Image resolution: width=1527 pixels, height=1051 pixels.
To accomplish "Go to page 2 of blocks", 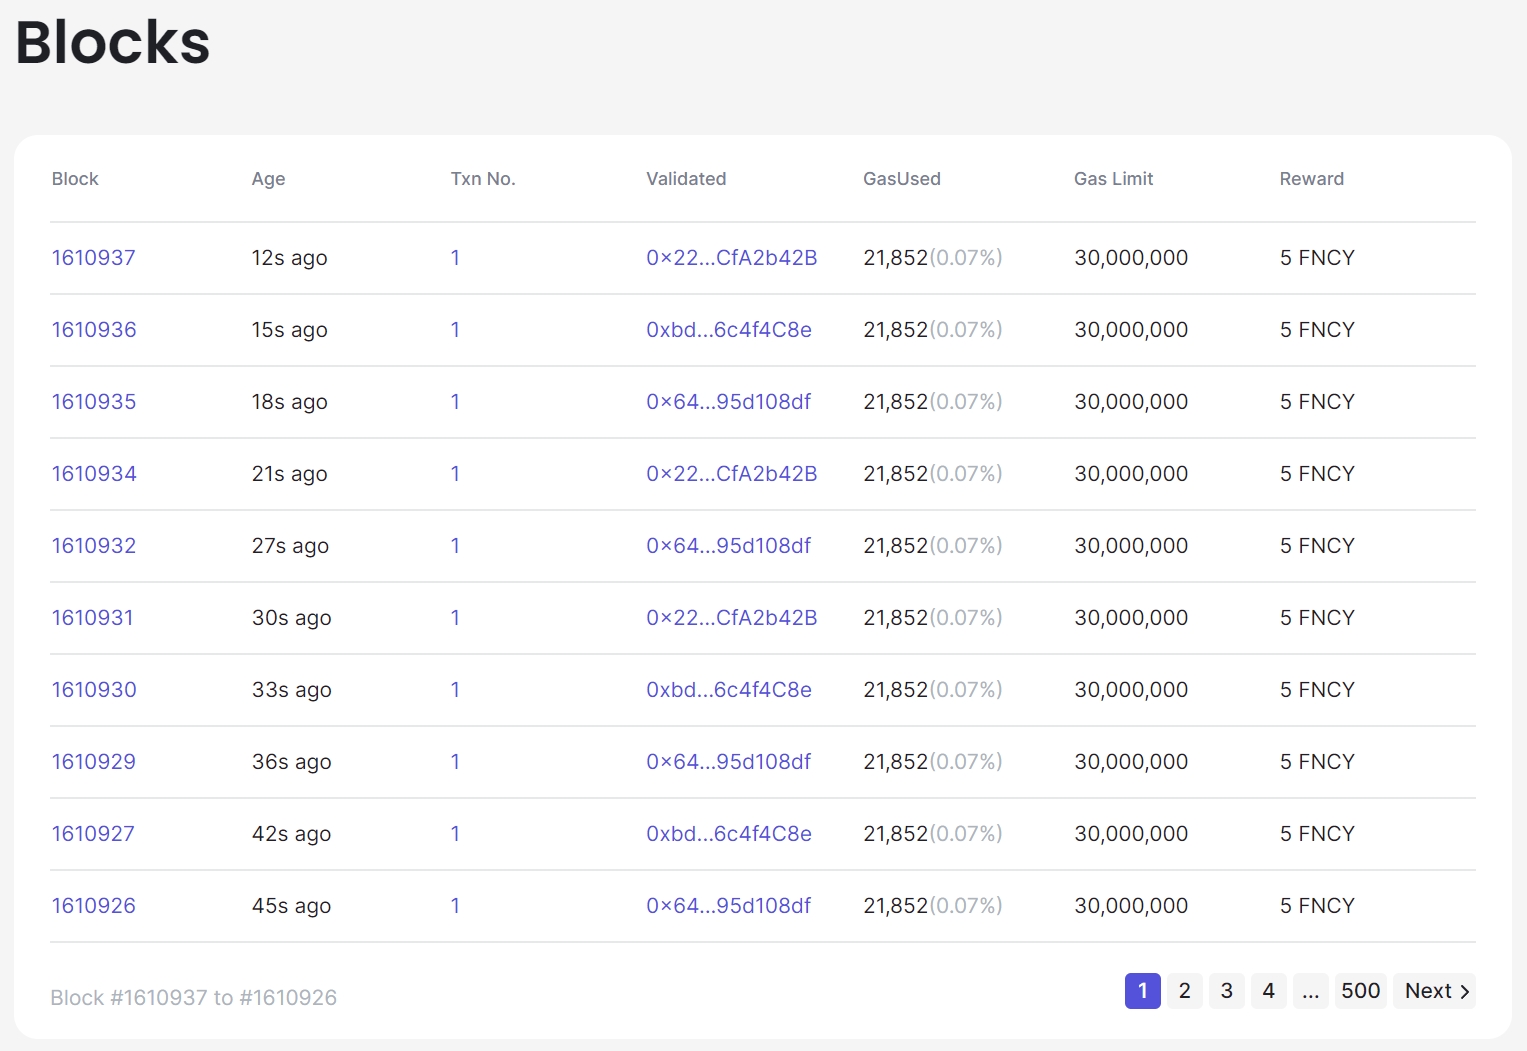I will point(1184,991).
